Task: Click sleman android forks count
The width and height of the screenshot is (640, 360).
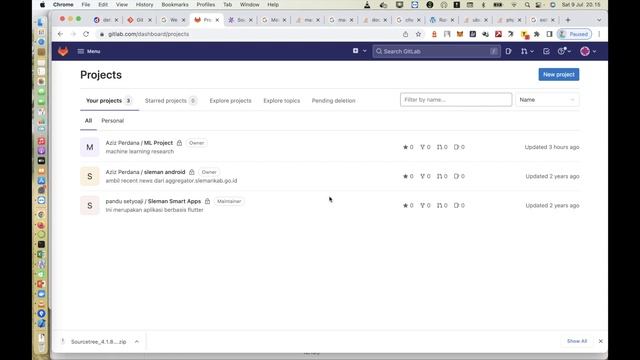Action: coord(425,176)
